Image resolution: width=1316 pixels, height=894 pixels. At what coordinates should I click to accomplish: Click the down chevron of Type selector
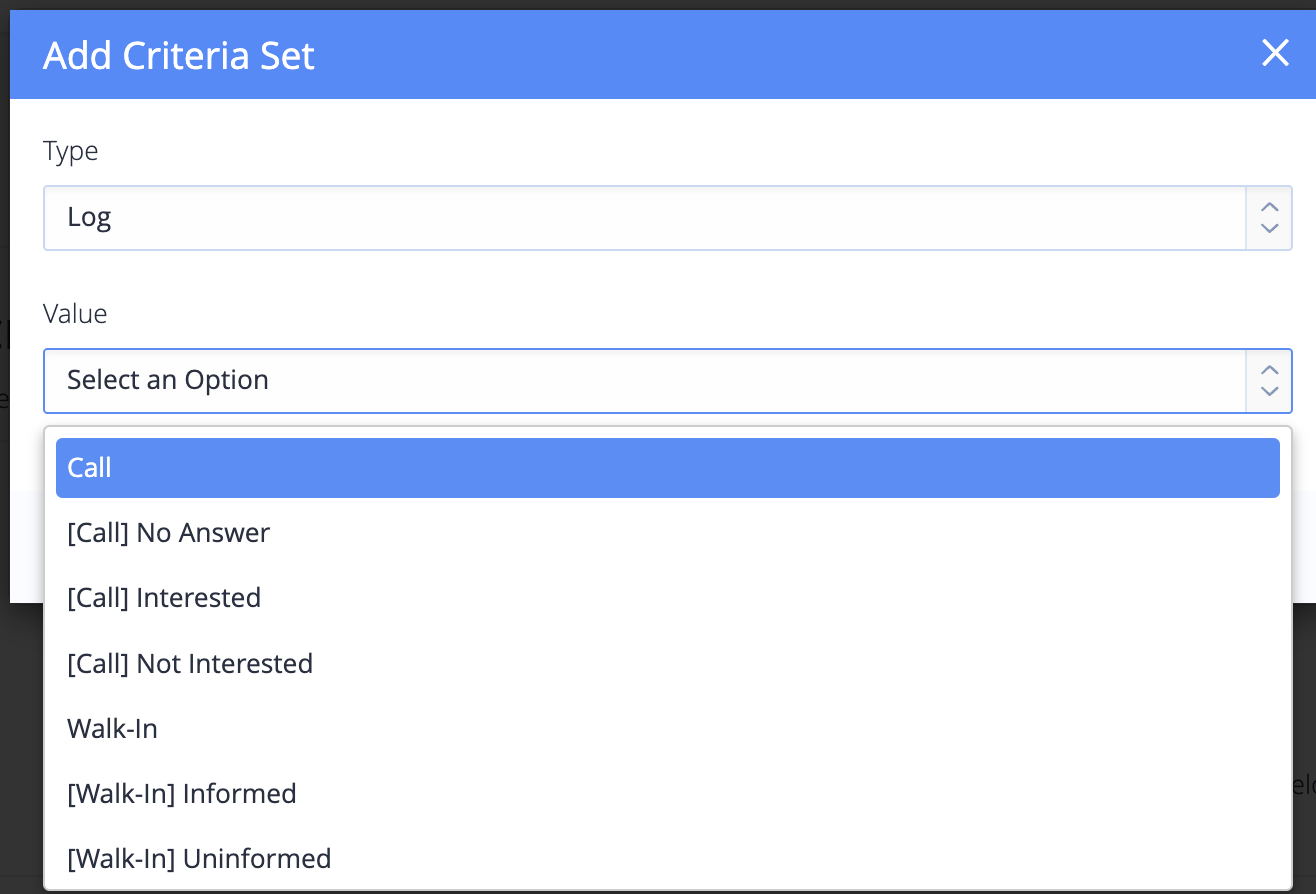tap(1270, 228)
